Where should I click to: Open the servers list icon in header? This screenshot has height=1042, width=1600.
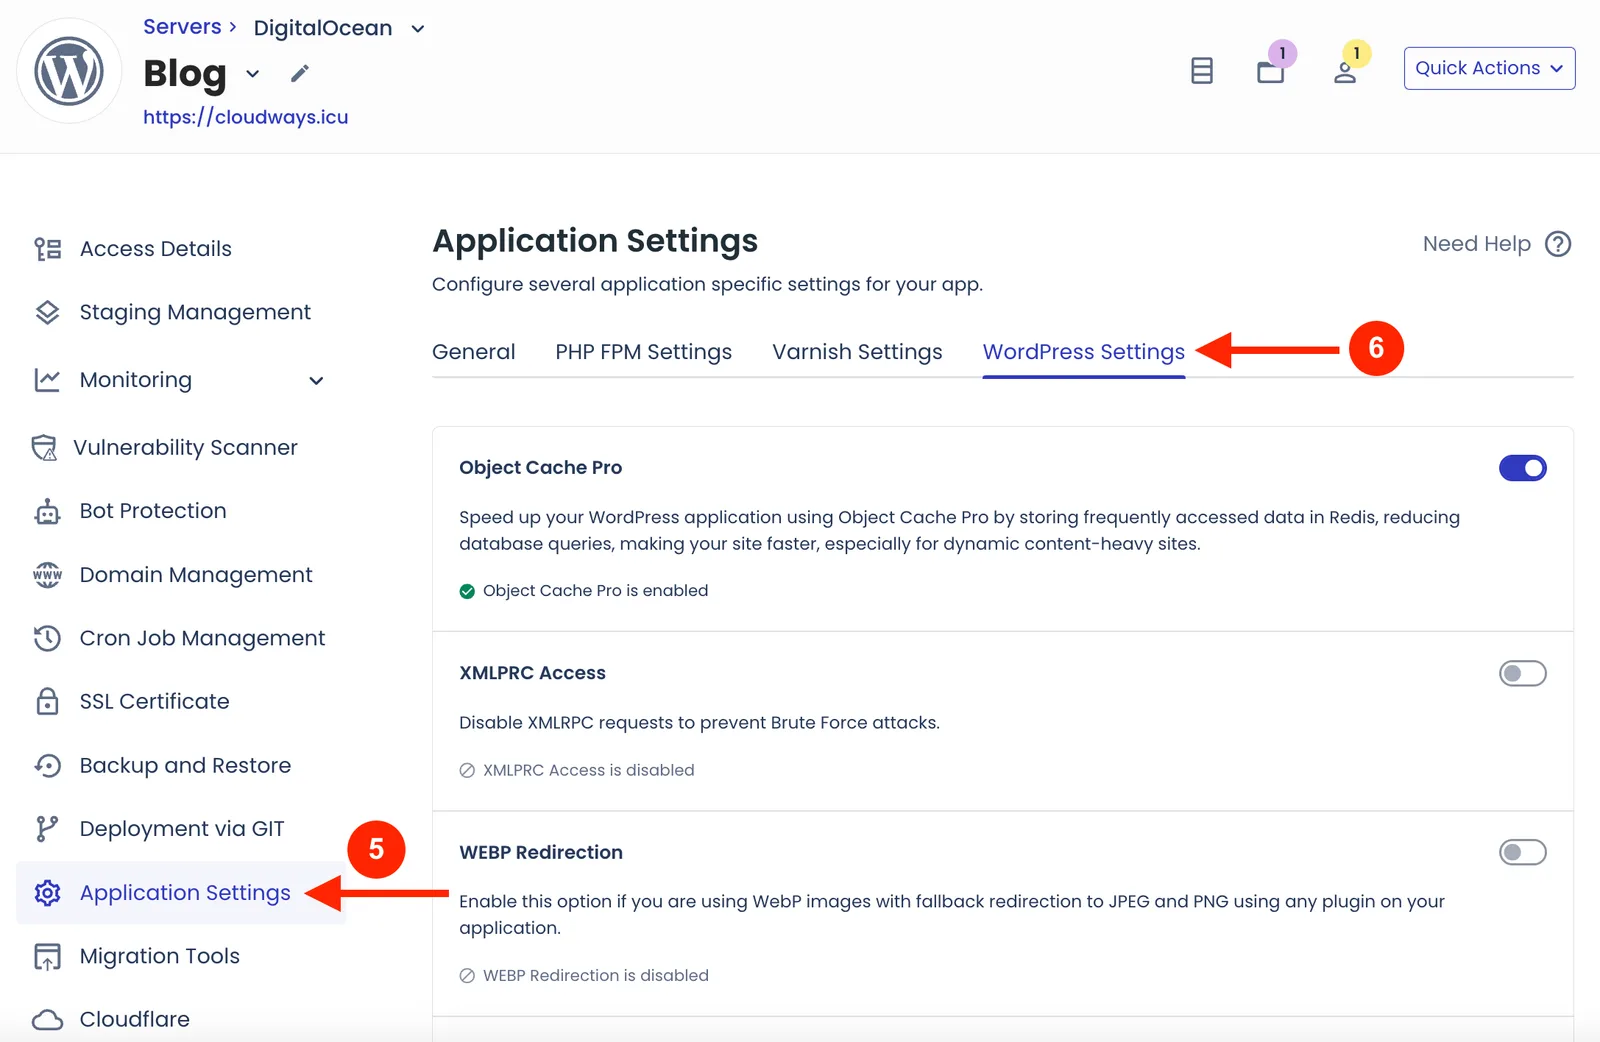click(x=1202, y=70)
